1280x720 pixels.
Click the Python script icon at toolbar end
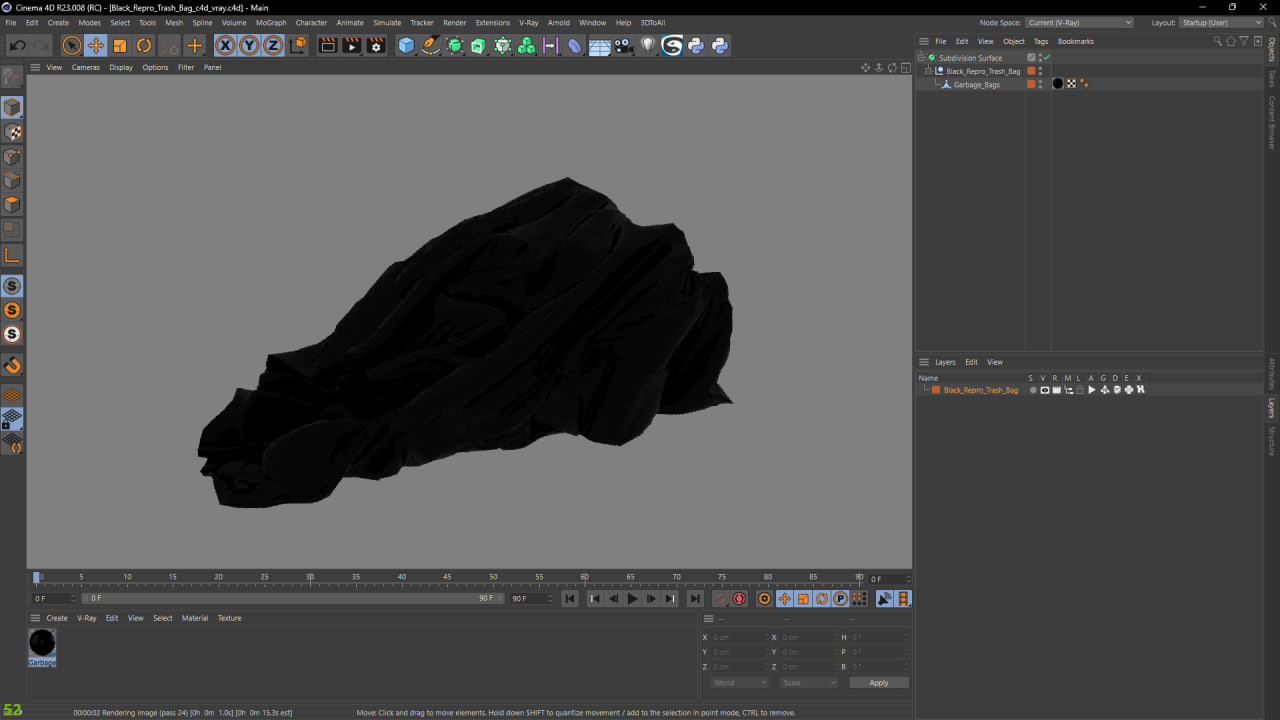720,45
